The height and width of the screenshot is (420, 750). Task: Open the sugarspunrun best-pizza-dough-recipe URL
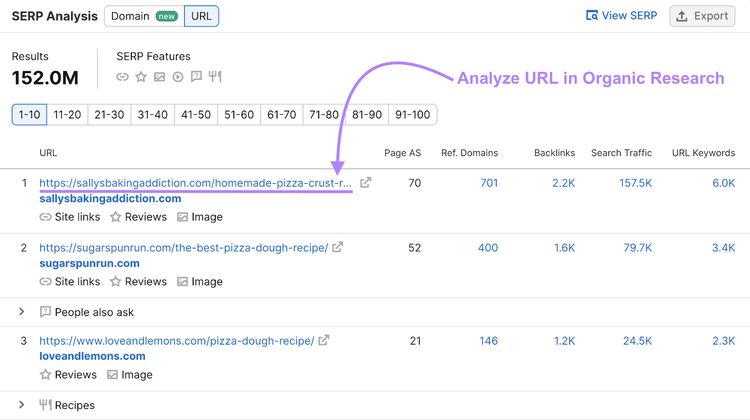[x=184, y=248]
